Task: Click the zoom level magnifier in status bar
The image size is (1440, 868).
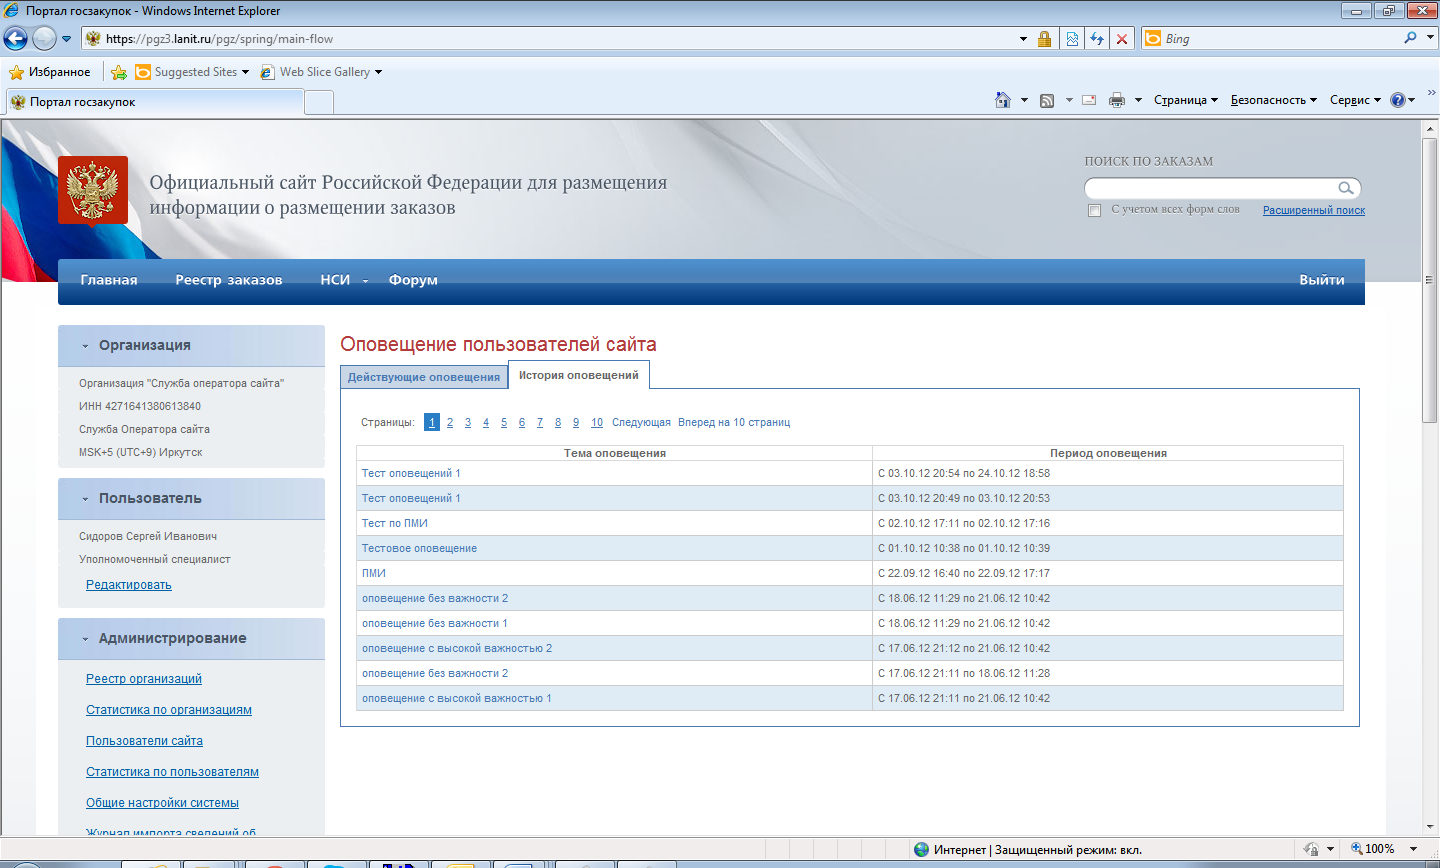Action: click(x=1356, y=848)
